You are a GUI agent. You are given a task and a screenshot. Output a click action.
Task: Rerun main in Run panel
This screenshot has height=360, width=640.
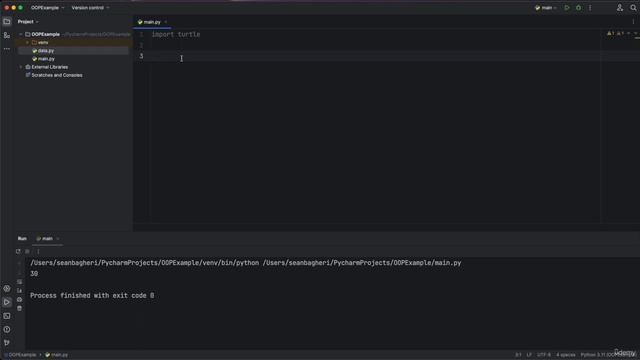(18, 251)
